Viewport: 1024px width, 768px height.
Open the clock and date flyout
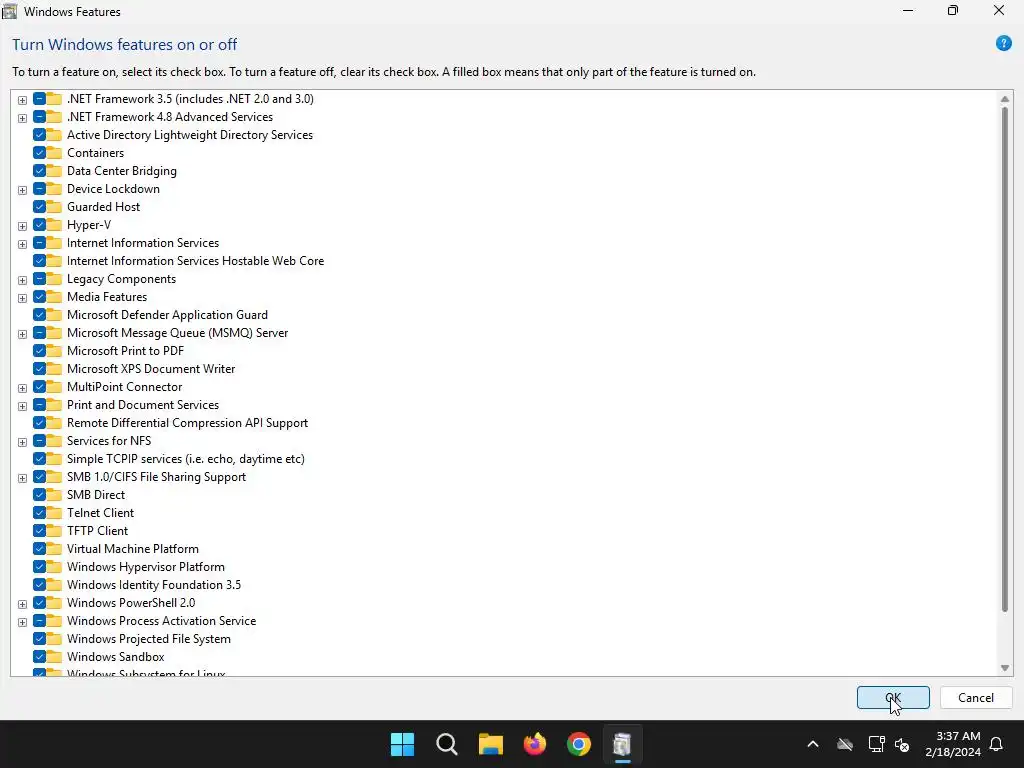pyautogui.click(x=953, y=744)
